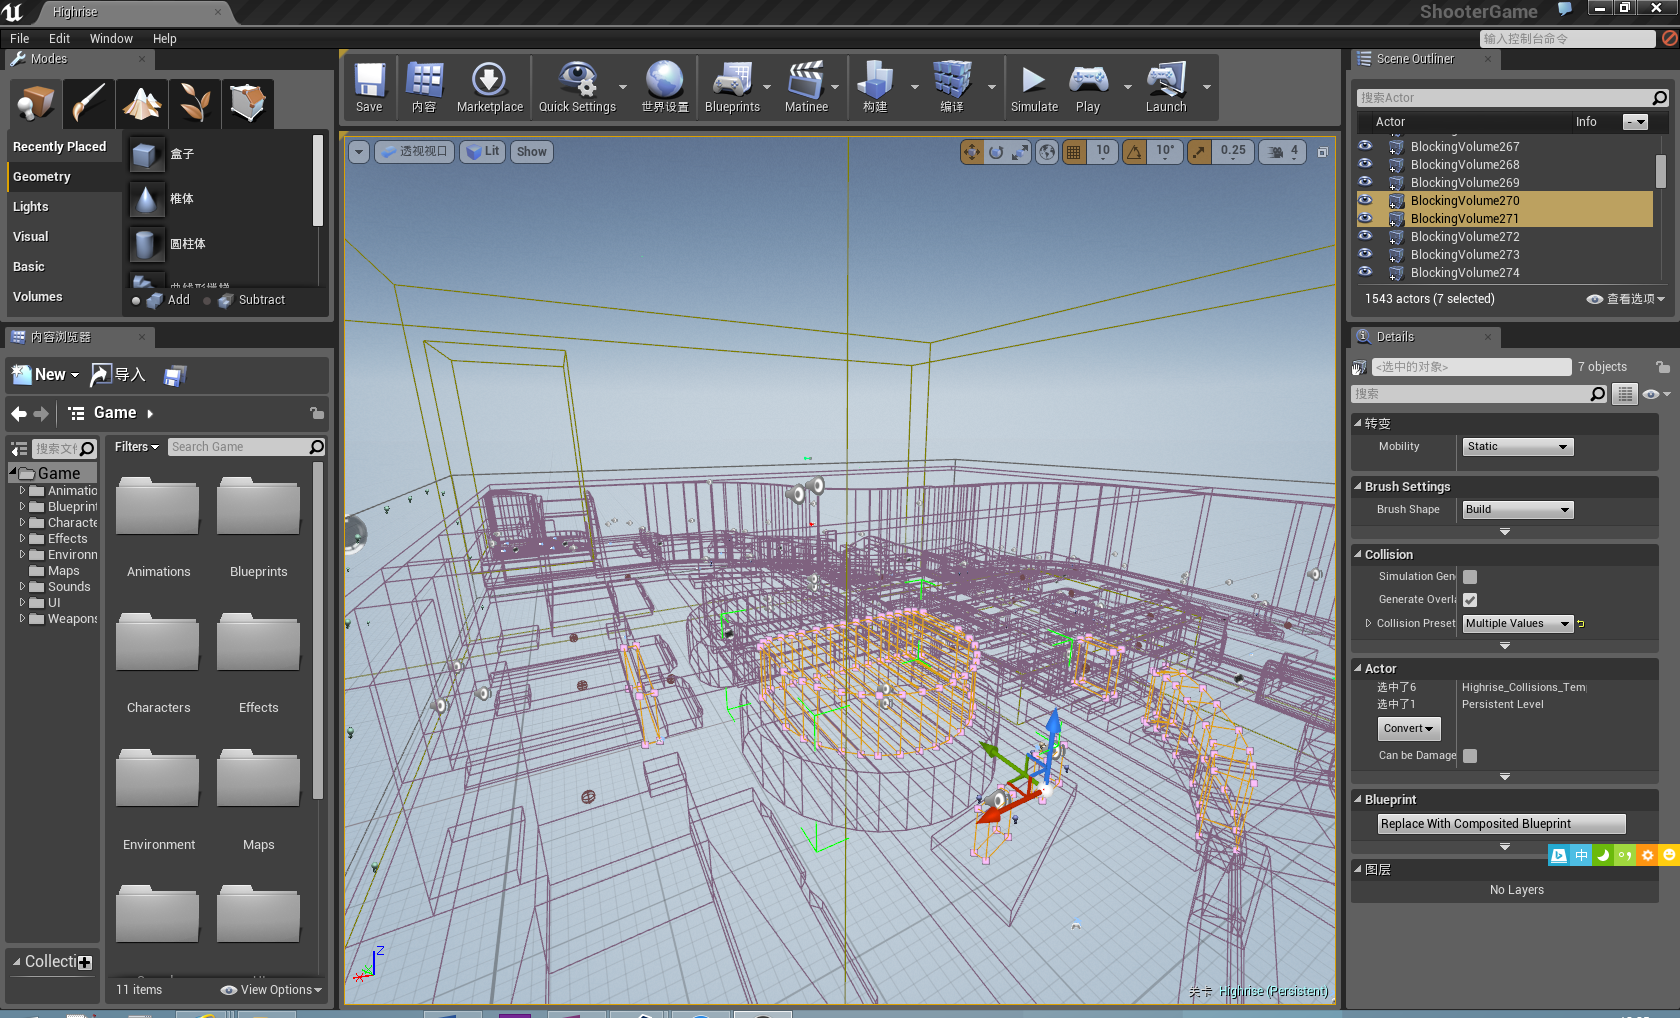The height and width of the screenshot is (1018, 1680).
Task: Open the Blueprints toolbar icon
Action: (732, 87)
